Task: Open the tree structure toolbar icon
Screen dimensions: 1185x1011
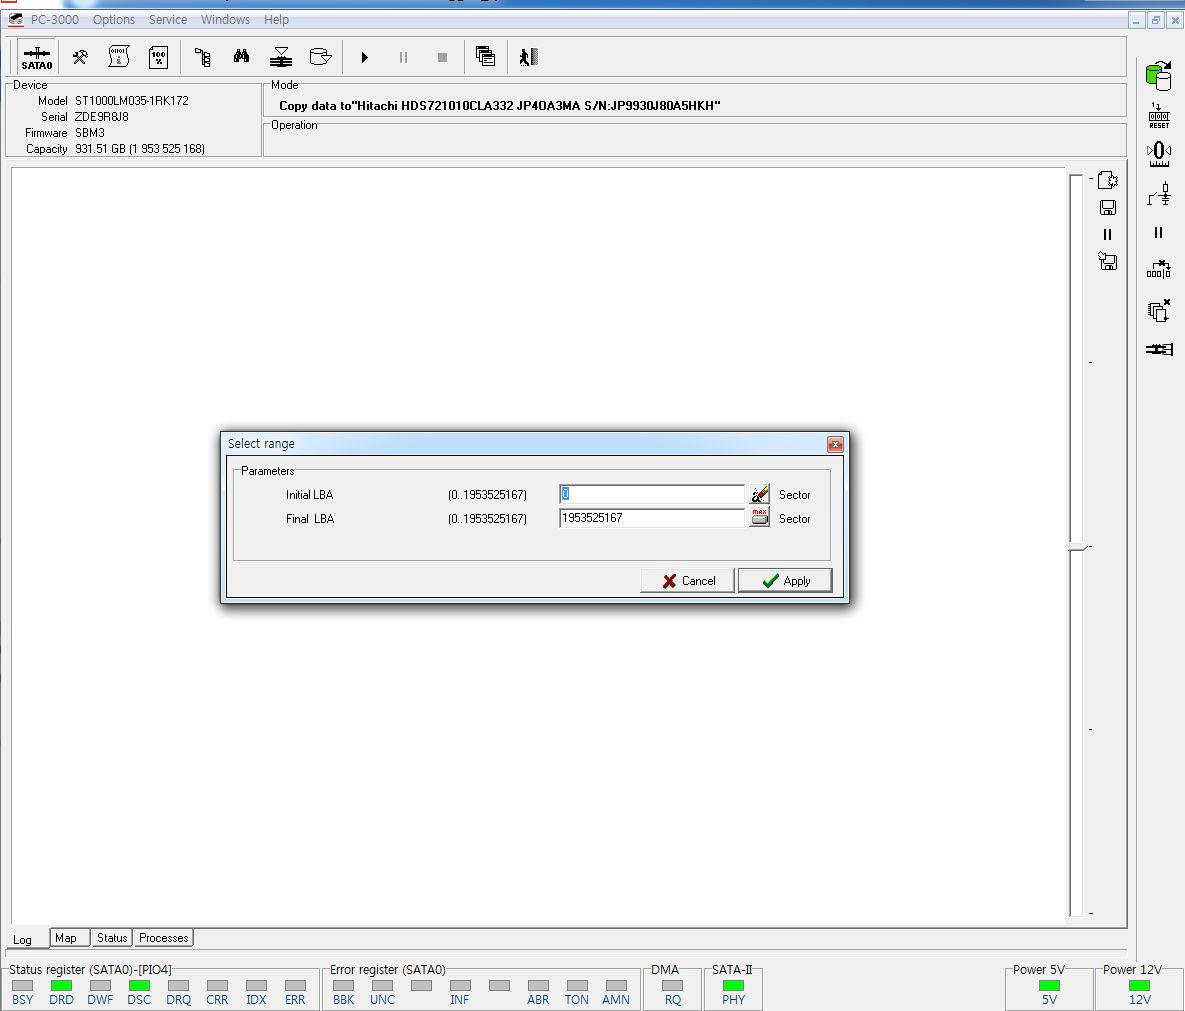Action: (203, 57)
